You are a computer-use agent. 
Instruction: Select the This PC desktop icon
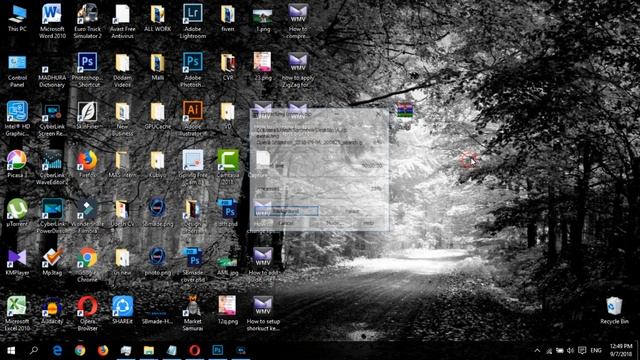(x=17, y=18)
